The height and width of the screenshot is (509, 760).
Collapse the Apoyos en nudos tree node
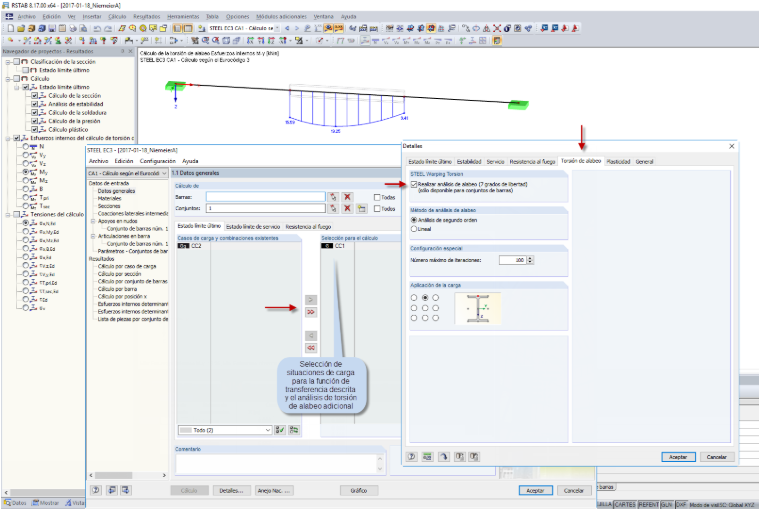[93, 221]
